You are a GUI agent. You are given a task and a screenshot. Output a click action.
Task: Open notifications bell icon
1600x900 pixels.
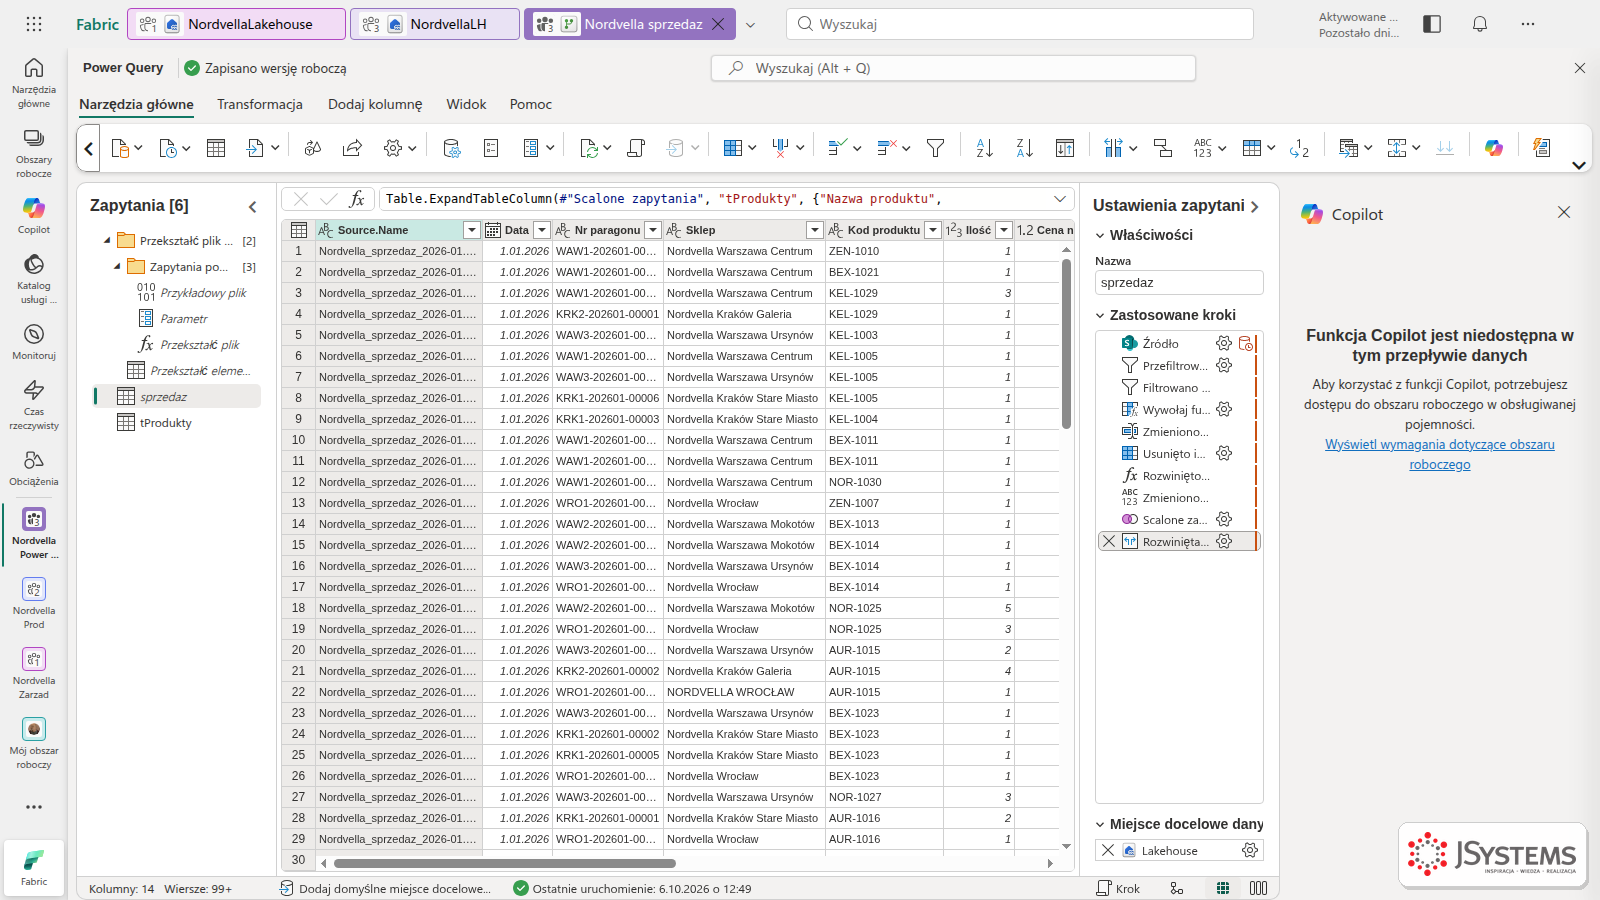(x=1480, y=24)
